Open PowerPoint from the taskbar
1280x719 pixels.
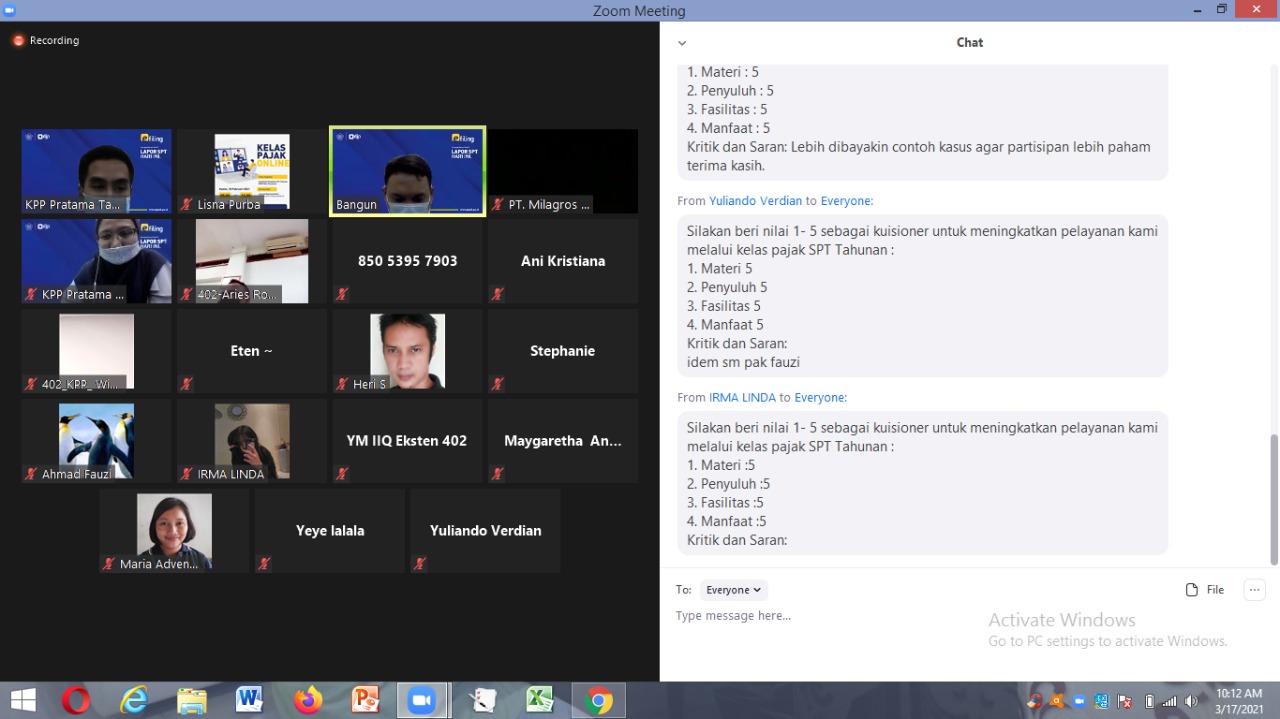[365, 701]
